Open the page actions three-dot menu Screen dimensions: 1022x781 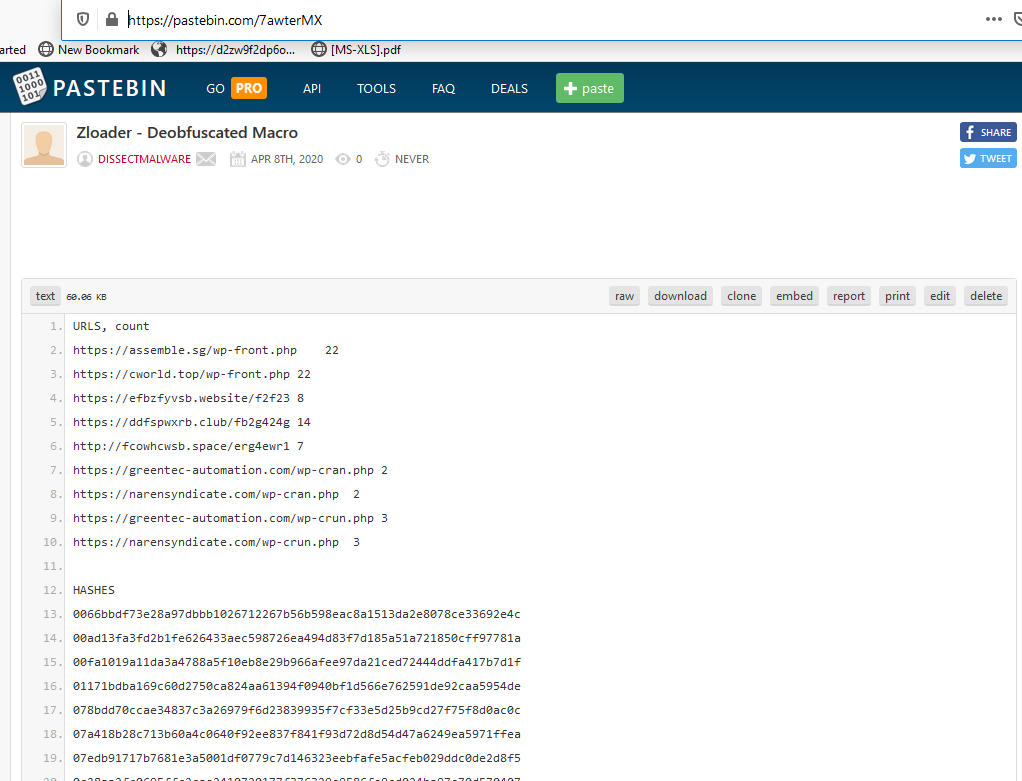[993, 20]
